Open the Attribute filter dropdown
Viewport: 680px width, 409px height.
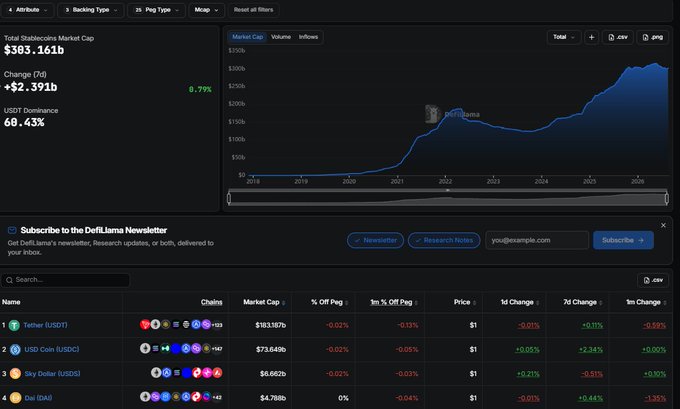click(x=27, y=10)
